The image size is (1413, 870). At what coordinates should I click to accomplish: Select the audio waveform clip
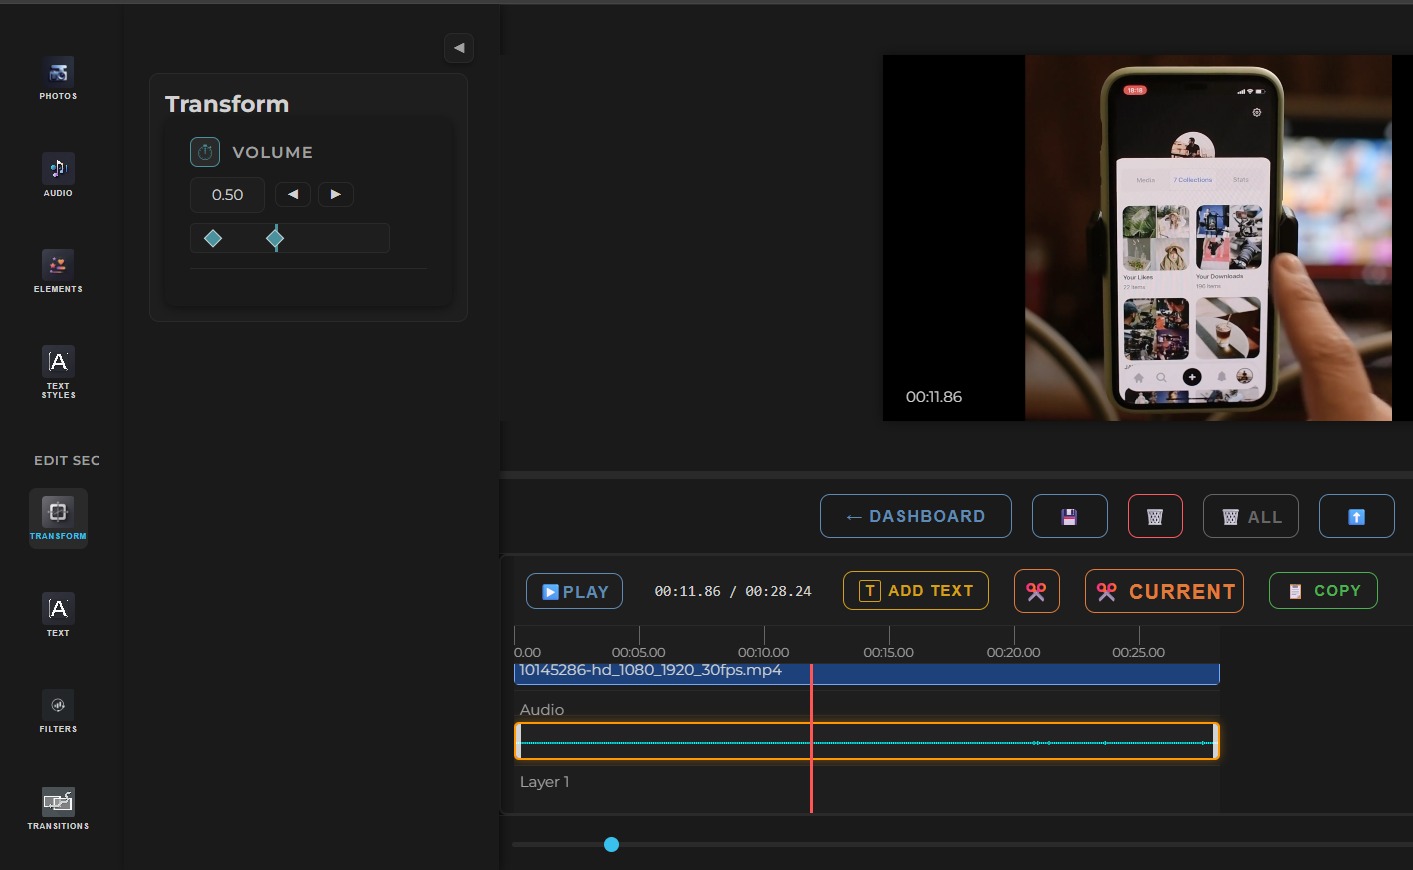[867, 741]
